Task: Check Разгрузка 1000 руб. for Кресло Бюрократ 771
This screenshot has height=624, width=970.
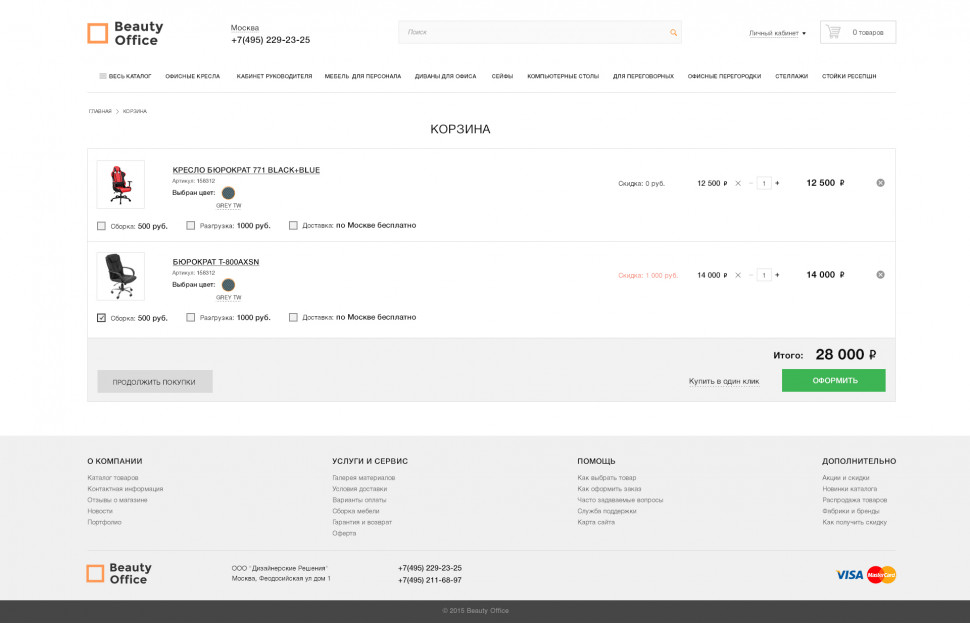Action: click(191, 226)
